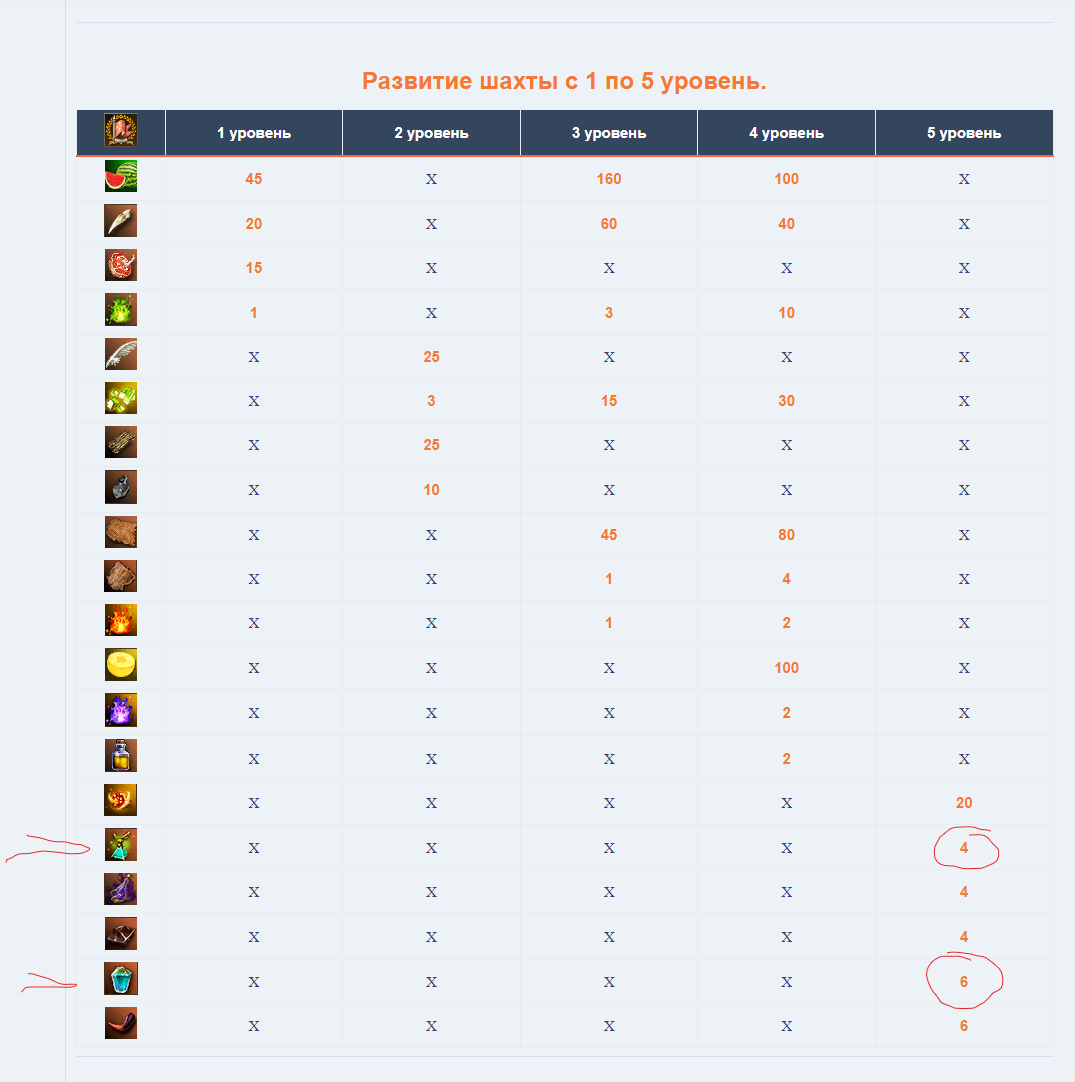Select the yellow melon slice icon
The height and width of the screenshot is (1082, 1075).
tap(121, 666)
